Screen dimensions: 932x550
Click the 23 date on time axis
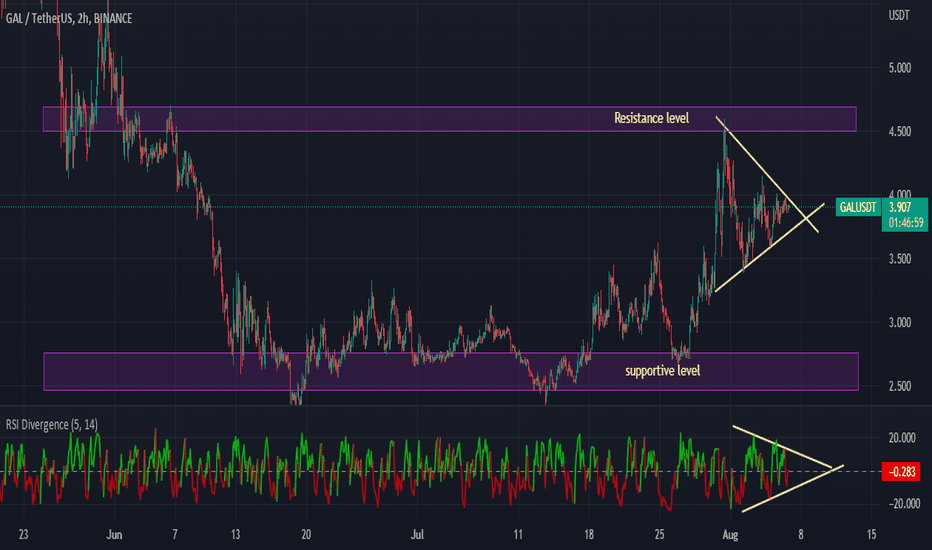(23, 535)
